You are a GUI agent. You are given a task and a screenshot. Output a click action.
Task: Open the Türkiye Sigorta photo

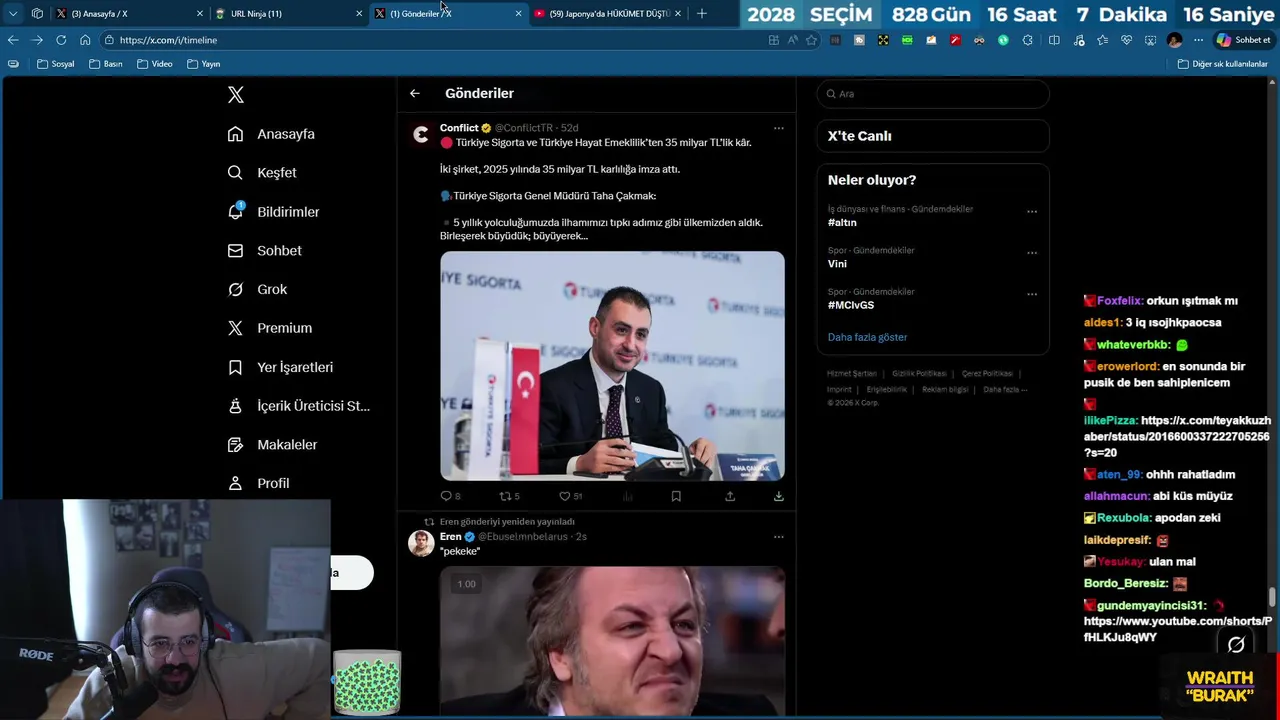click(612, 366)
